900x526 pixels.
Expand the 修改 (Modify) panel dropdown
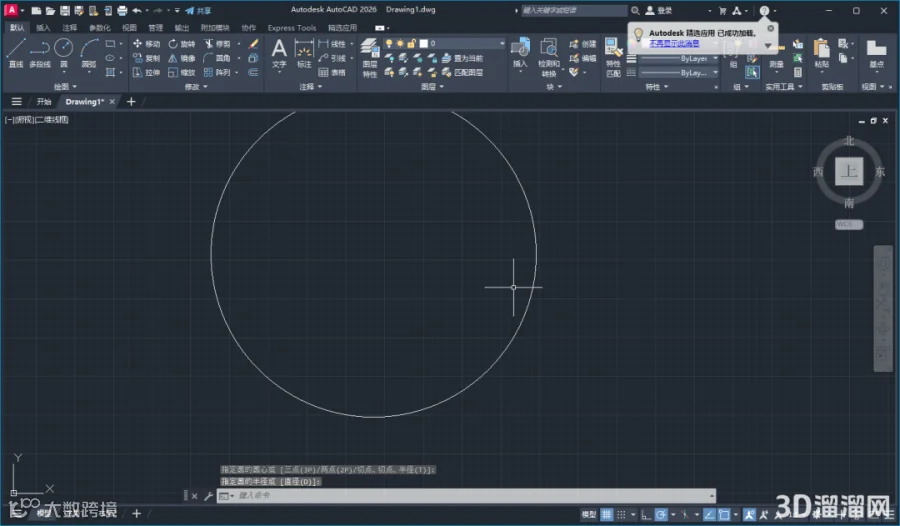pyautogui.click(x=196, y=87)
